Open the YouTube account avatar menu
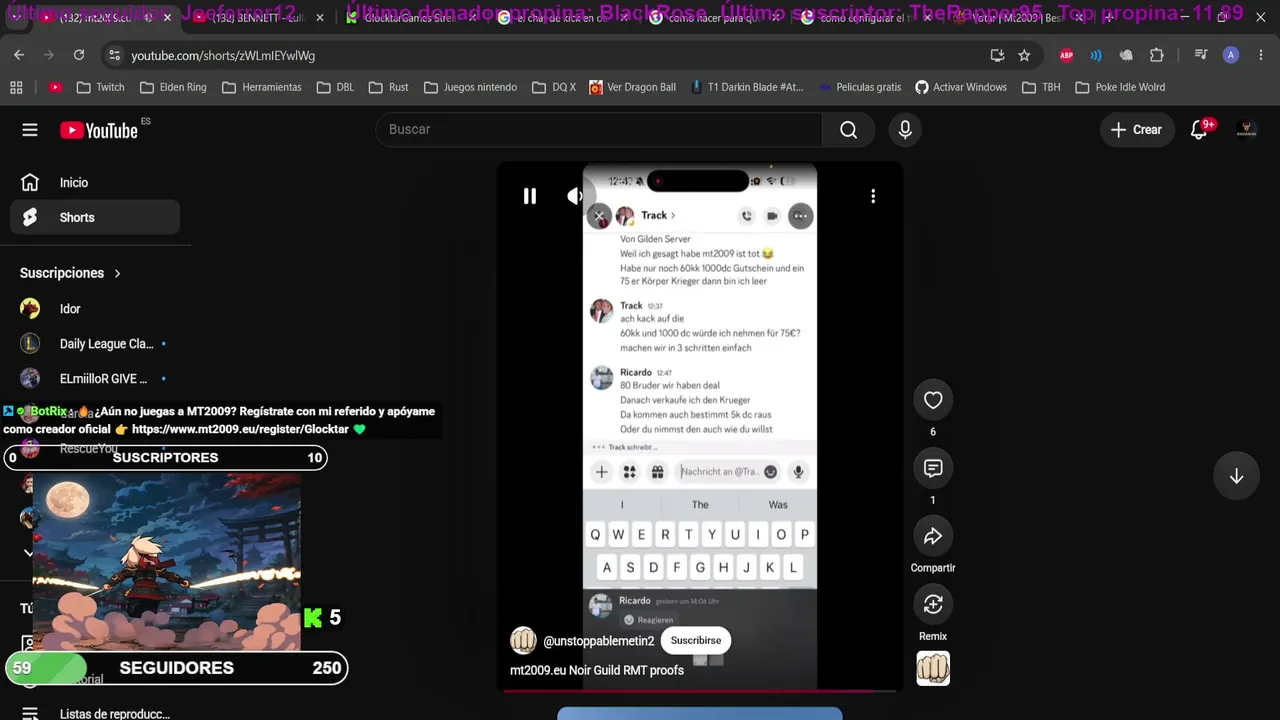Image resolution: width=1280 pixels, height=720 pixels. tap(1246, 130)
